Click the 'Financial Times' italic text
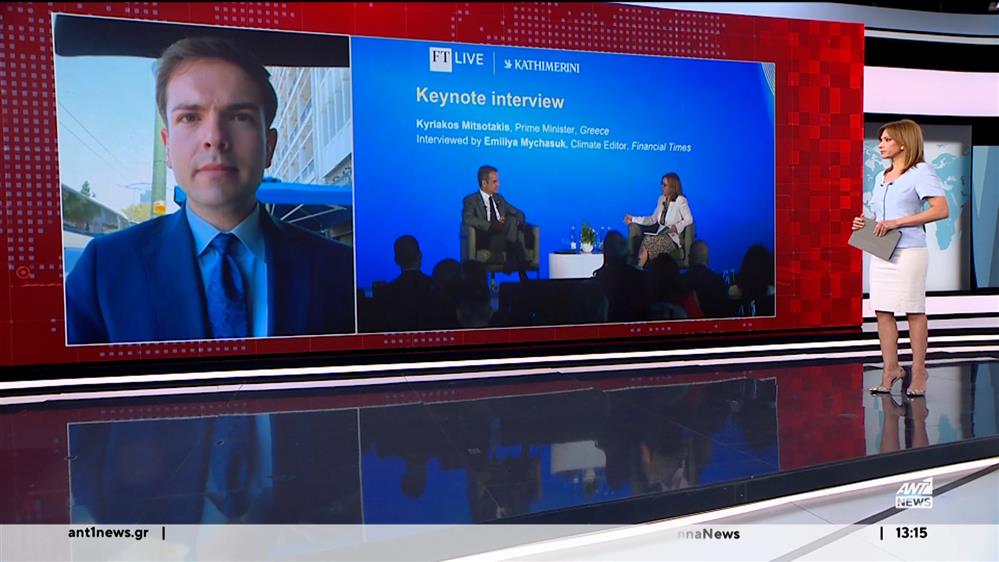Image resolution: width=999 pixels, height=562 pixels. tap(656, 146)
